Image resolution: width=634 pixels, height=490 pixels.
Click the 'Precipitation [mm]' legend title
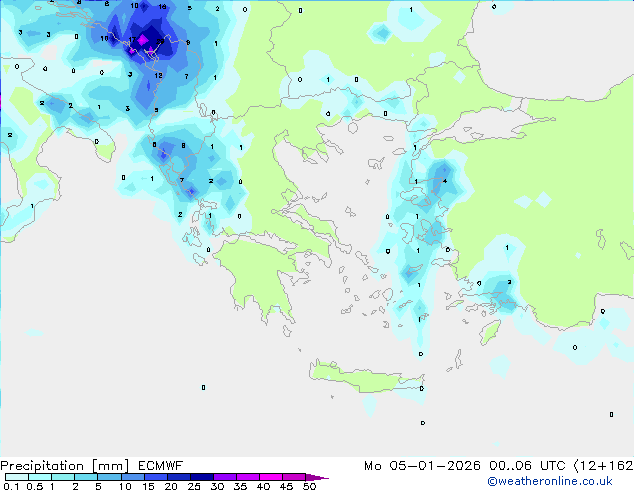[x=65, y=466]
